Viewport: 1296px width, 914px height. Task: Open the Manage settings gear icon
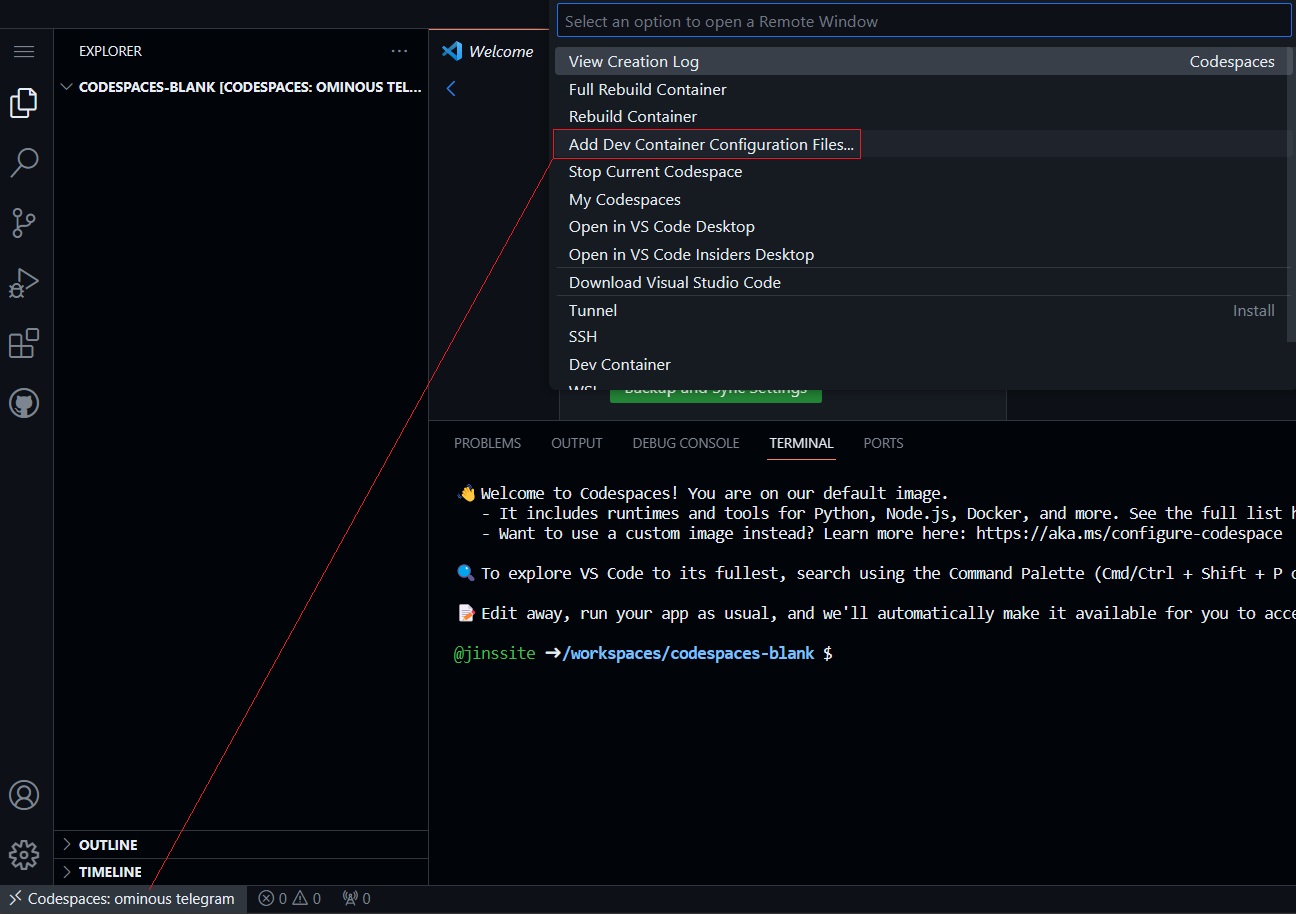[x=24, y=855]
